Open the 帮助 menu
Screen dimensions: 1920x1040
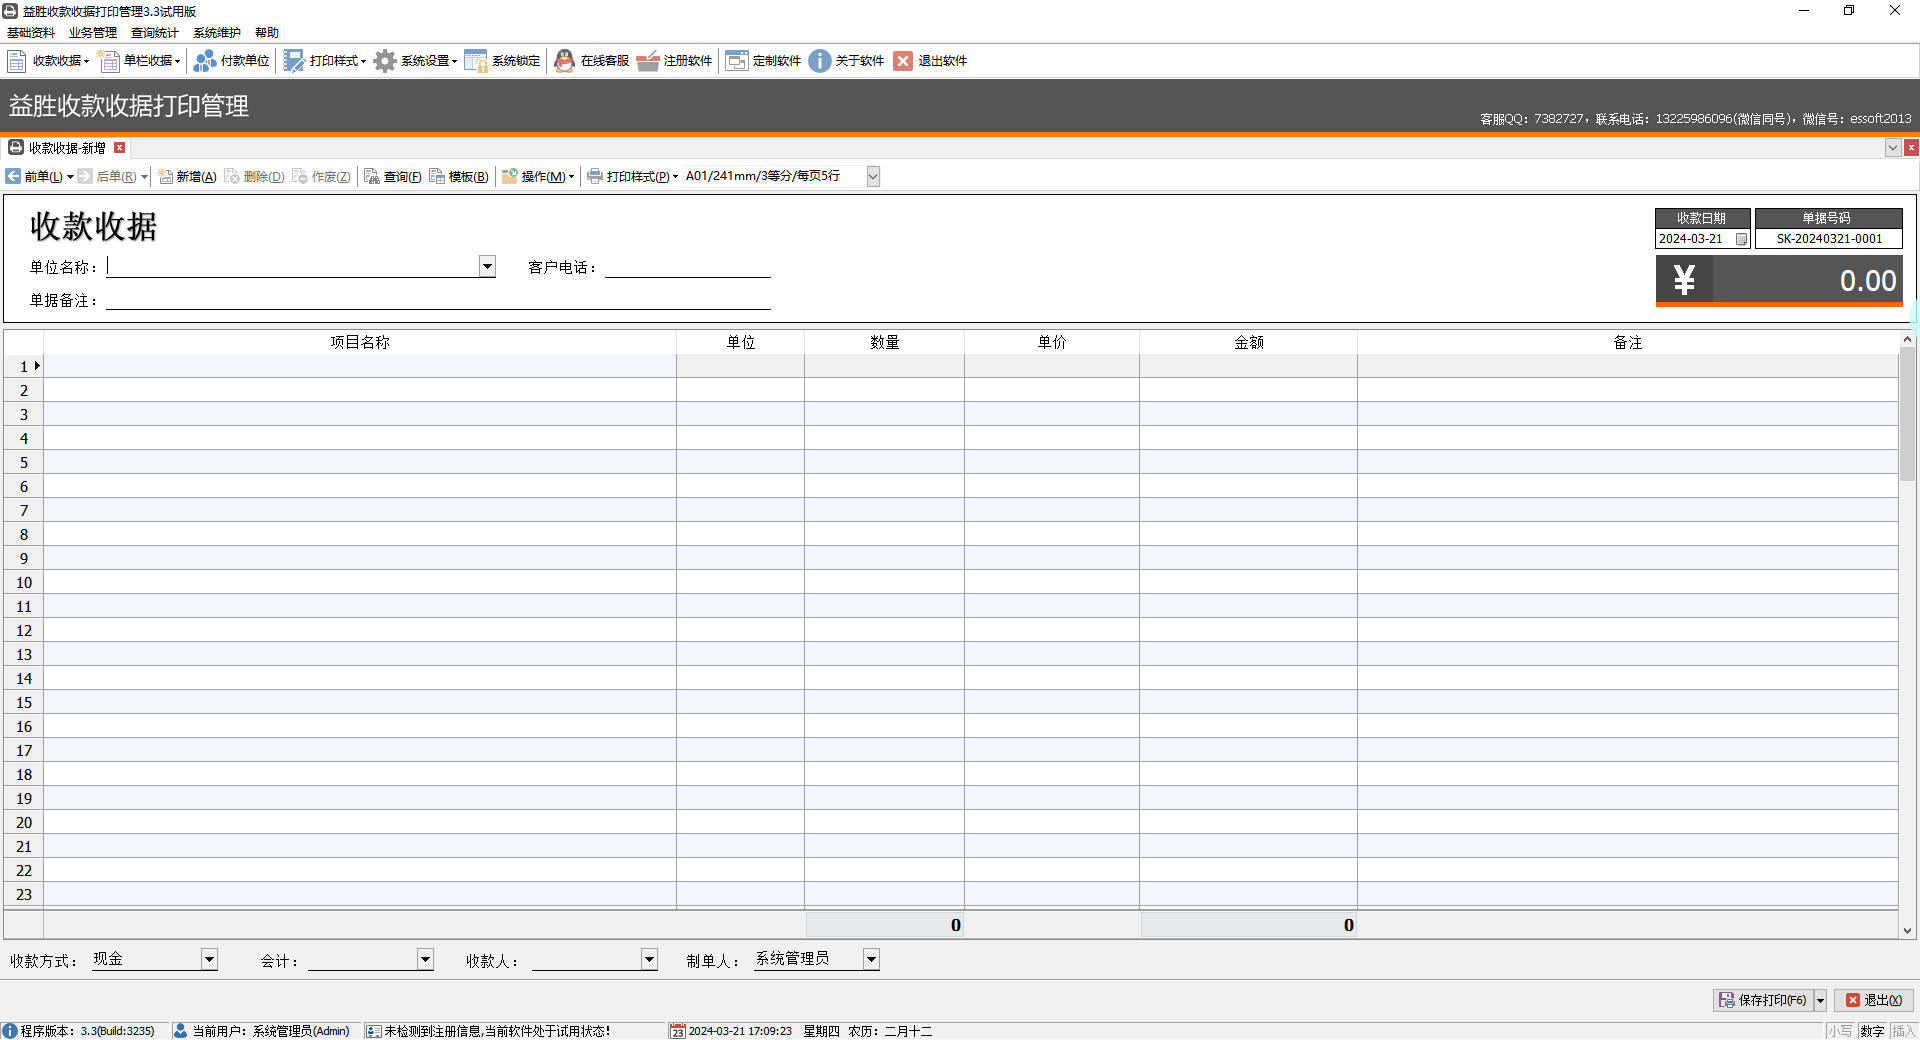click(267, 33)
